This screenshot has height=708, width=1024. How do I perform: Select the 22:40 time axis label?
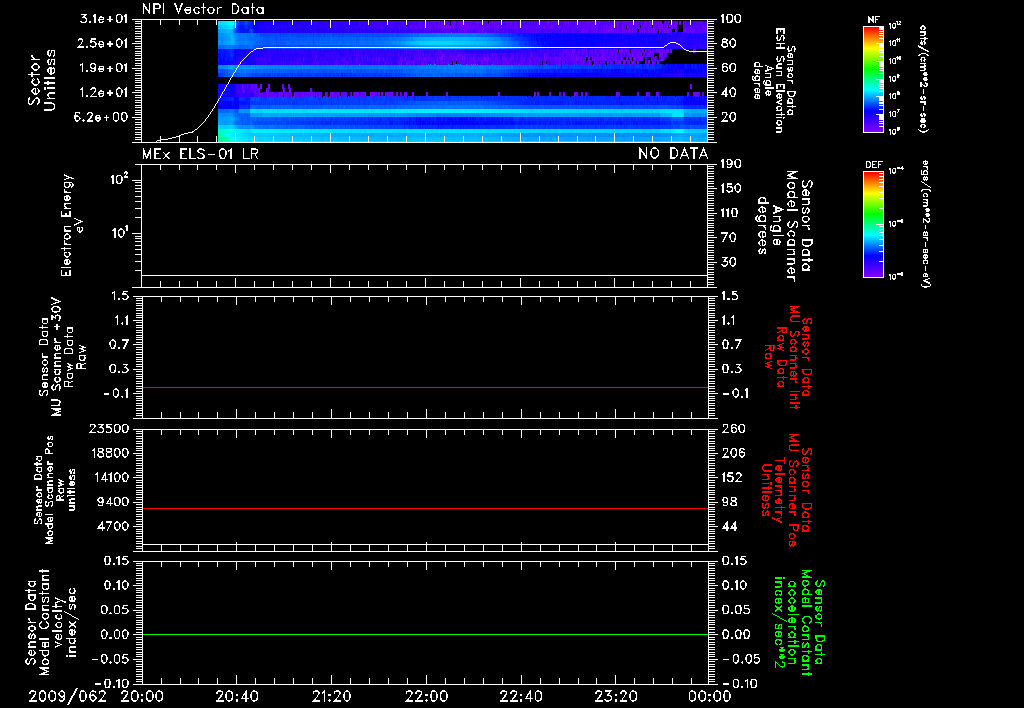521,696
